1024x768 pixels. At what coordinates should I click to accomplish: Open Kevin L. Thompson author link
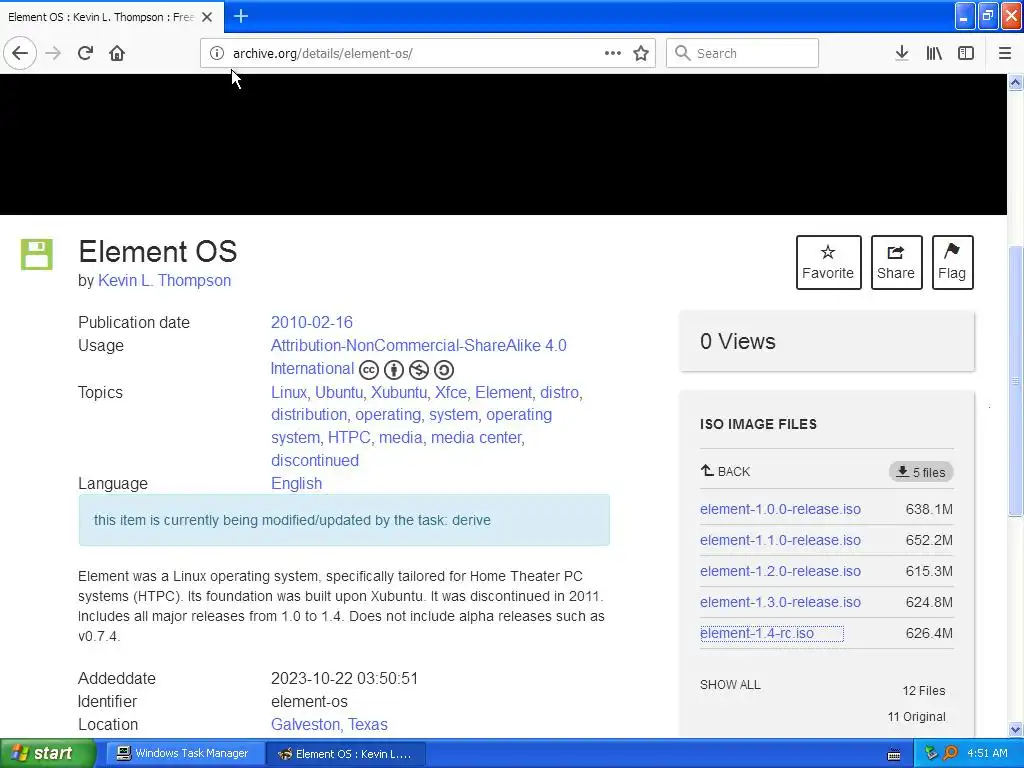point(165,280)
